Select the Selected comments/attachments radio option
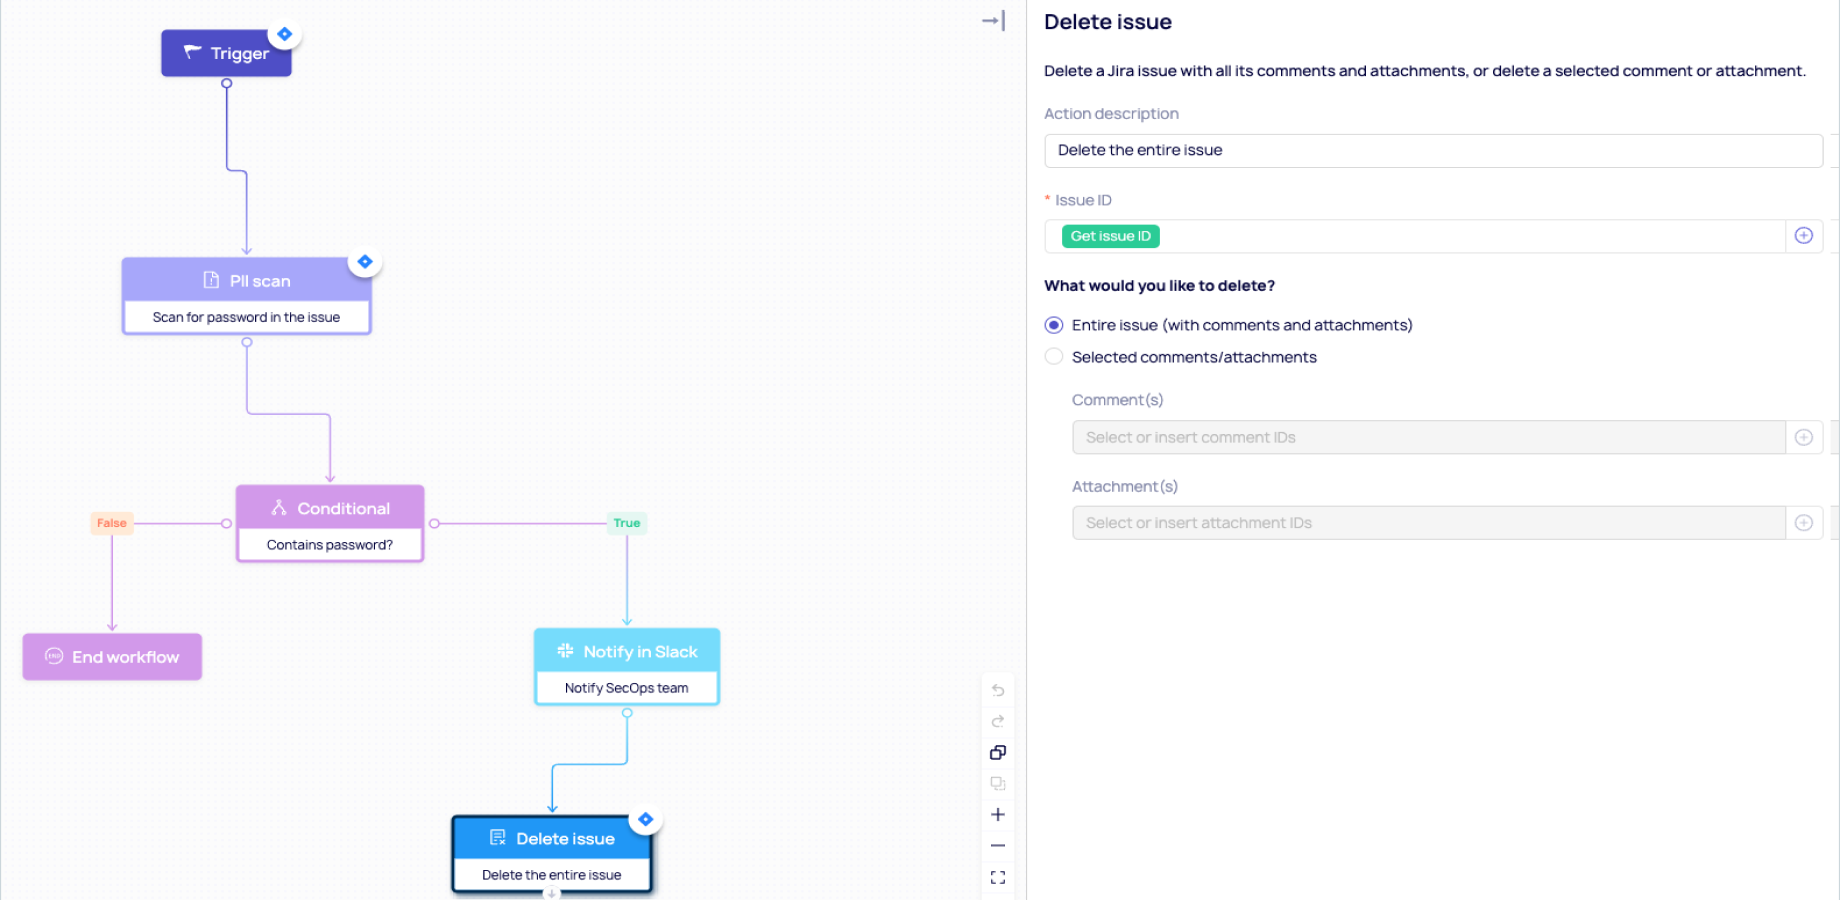The image size is (1840, 900). tap(1053, 357)
